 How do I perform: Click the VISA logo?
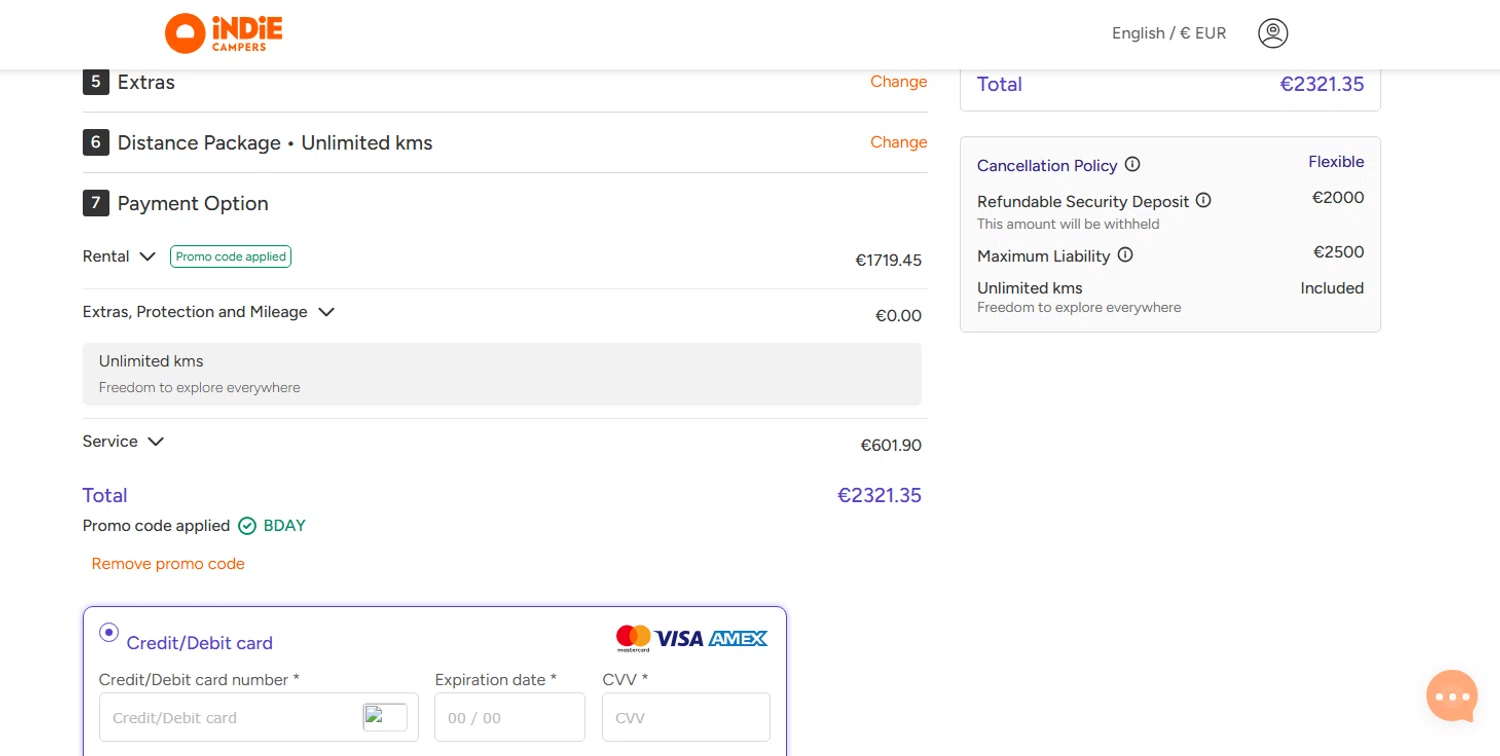(x=680, y=638)
